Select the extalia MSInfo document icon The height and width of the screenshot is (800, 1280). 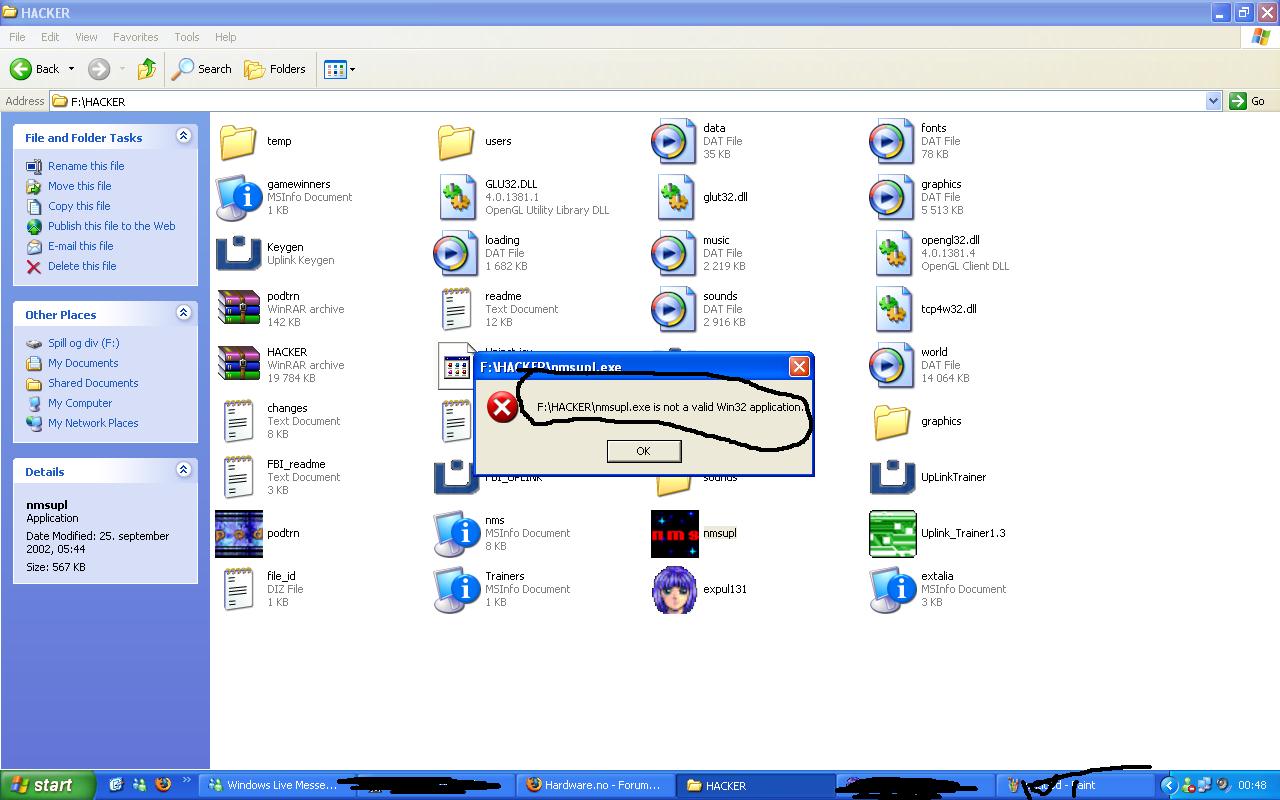tap(892, 589)
